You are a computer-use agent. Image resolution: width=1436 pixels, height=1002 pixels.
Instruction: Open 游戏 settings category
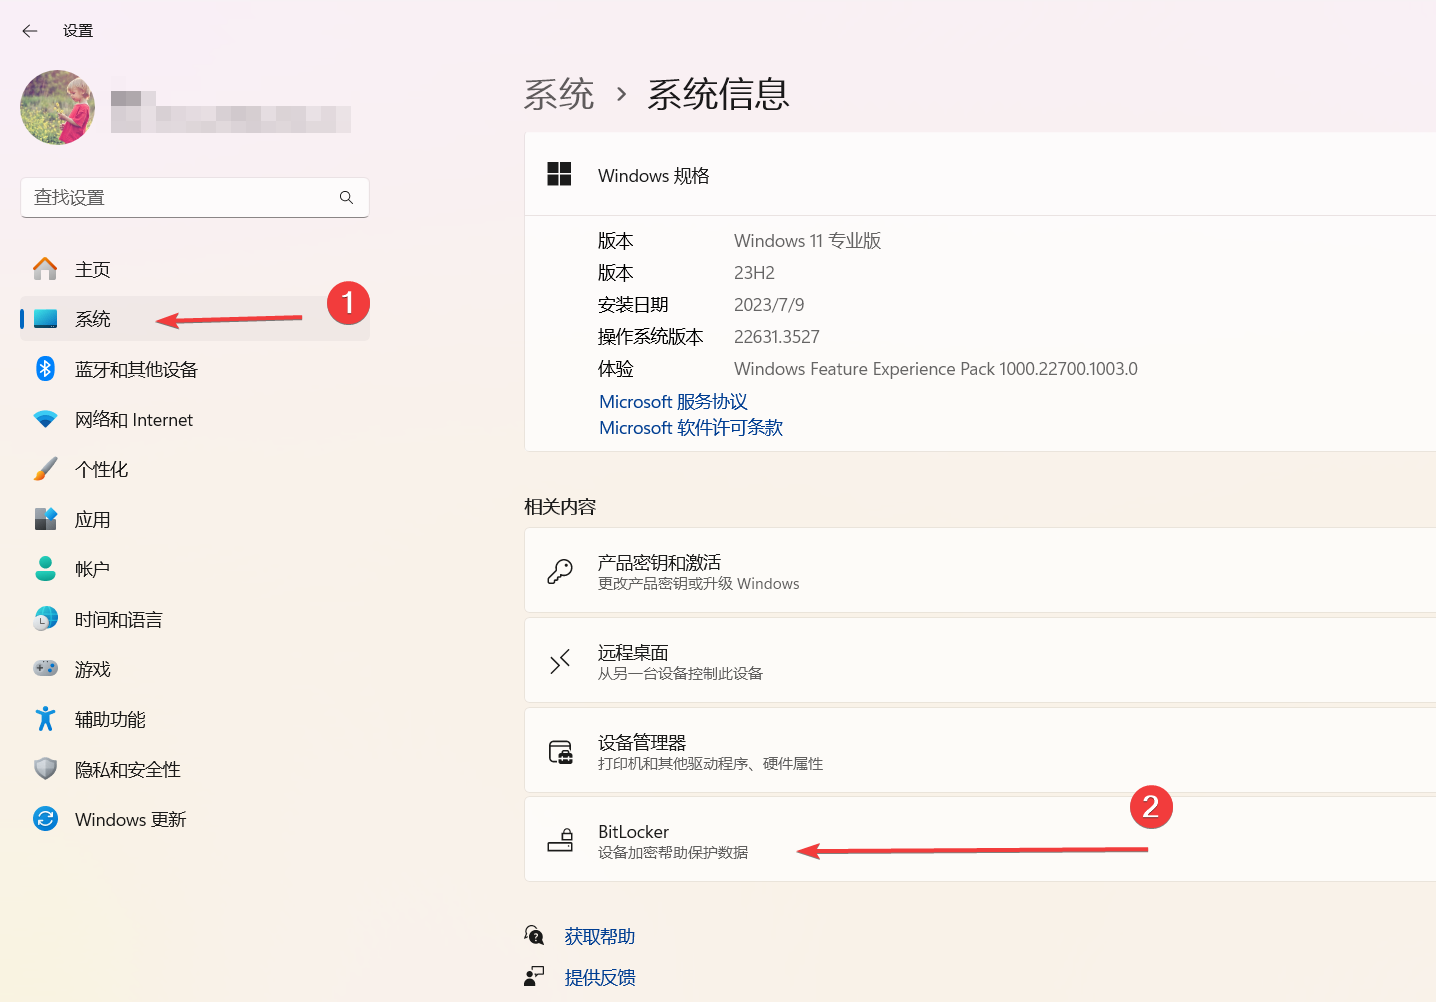point(195,669)
